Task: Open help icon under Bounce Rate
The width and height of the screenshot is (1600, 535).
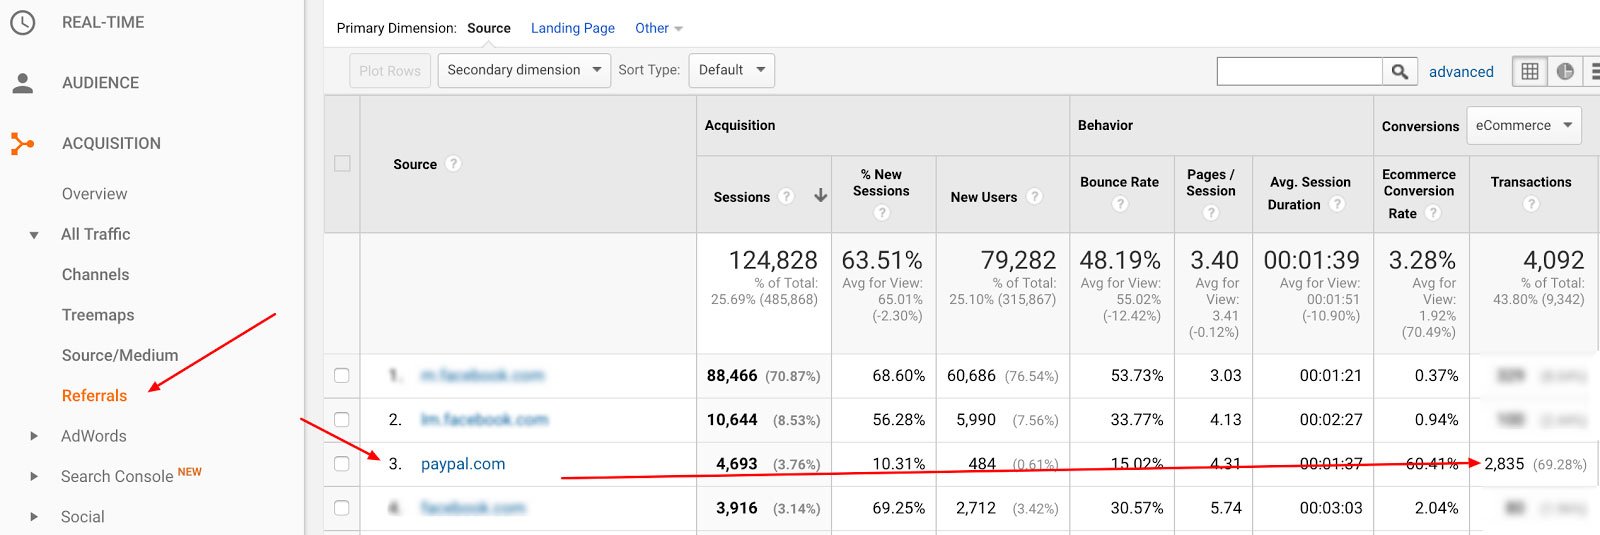Action: [1120, 203]
